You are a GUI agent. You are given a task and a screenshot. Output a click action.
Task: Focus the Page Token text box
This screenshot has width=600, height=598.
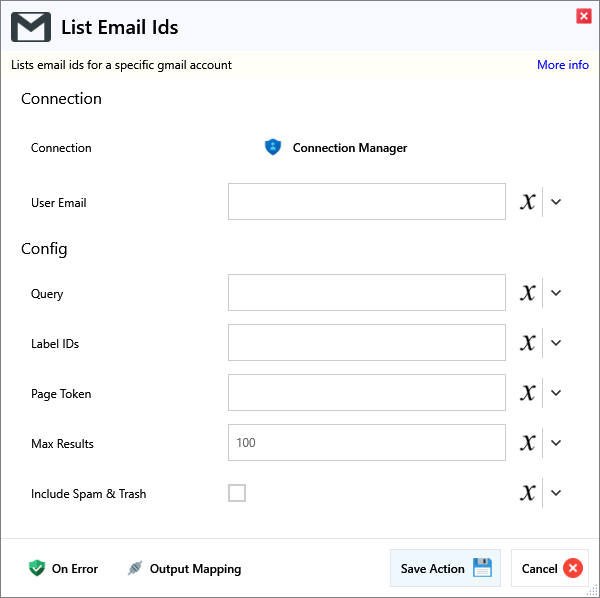pos(366,393)
